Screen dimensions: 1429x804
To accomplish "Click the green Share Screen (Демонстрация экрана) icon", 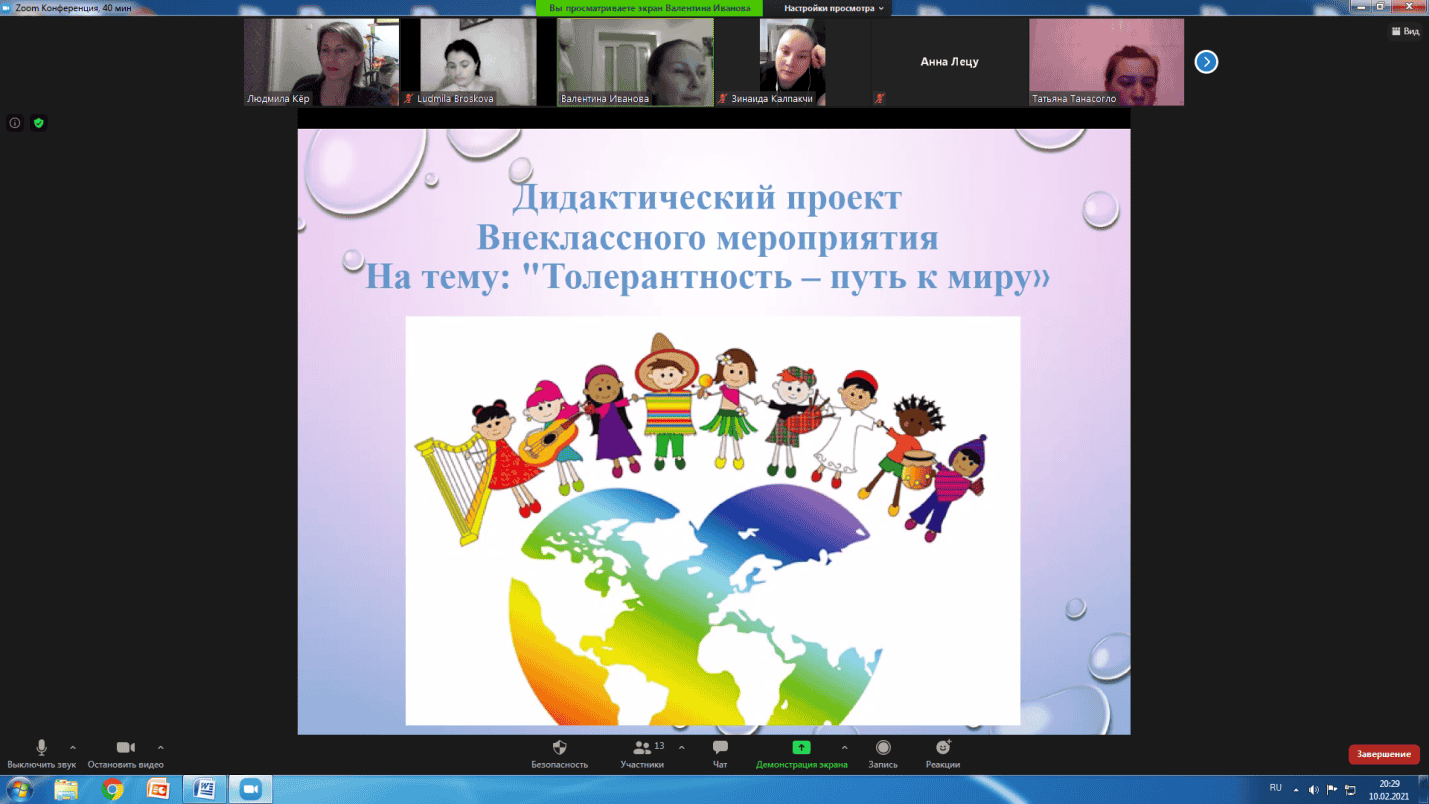I will [x=801, y=748].
